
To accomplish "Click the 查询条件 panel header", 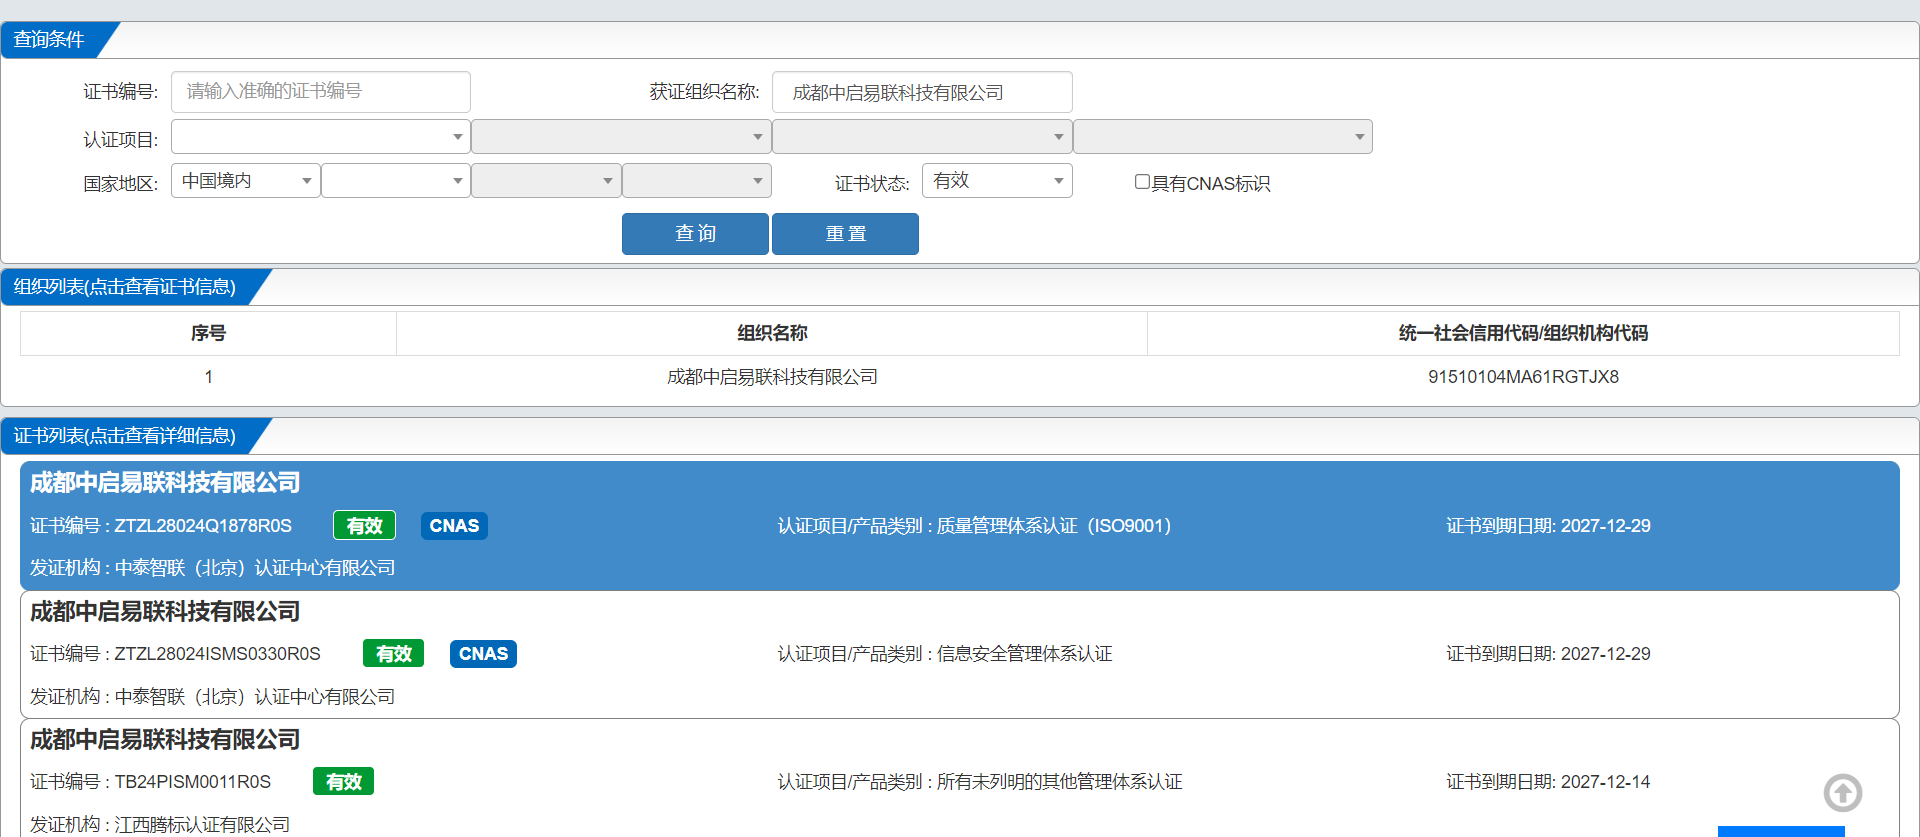I will pyautogui.click(x=49, y=40).
